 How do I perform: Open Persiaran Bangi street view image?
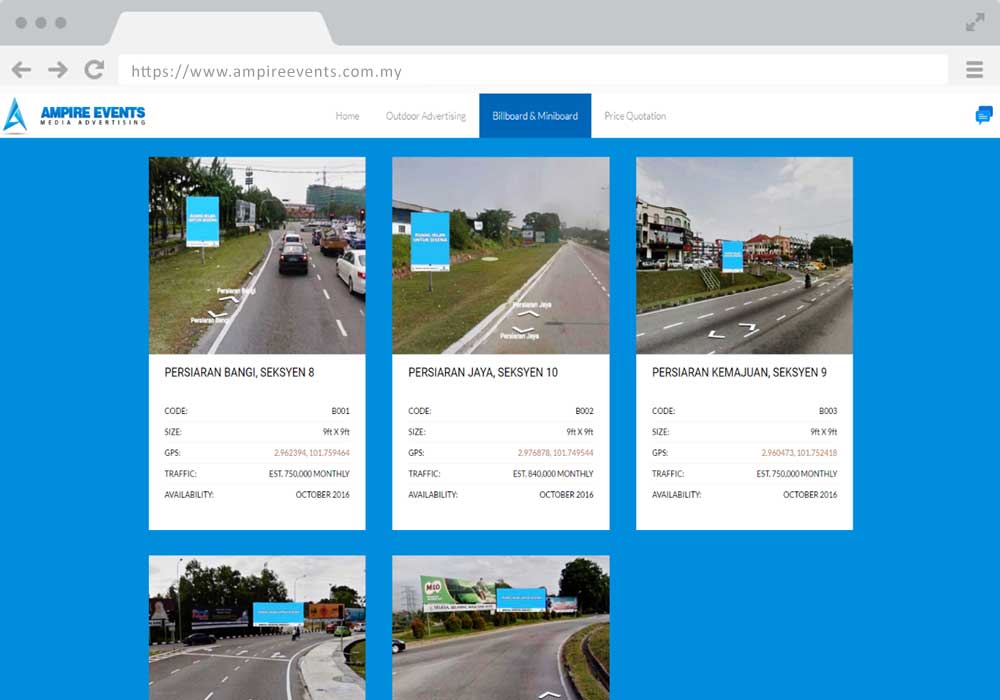tap(257, 256)
